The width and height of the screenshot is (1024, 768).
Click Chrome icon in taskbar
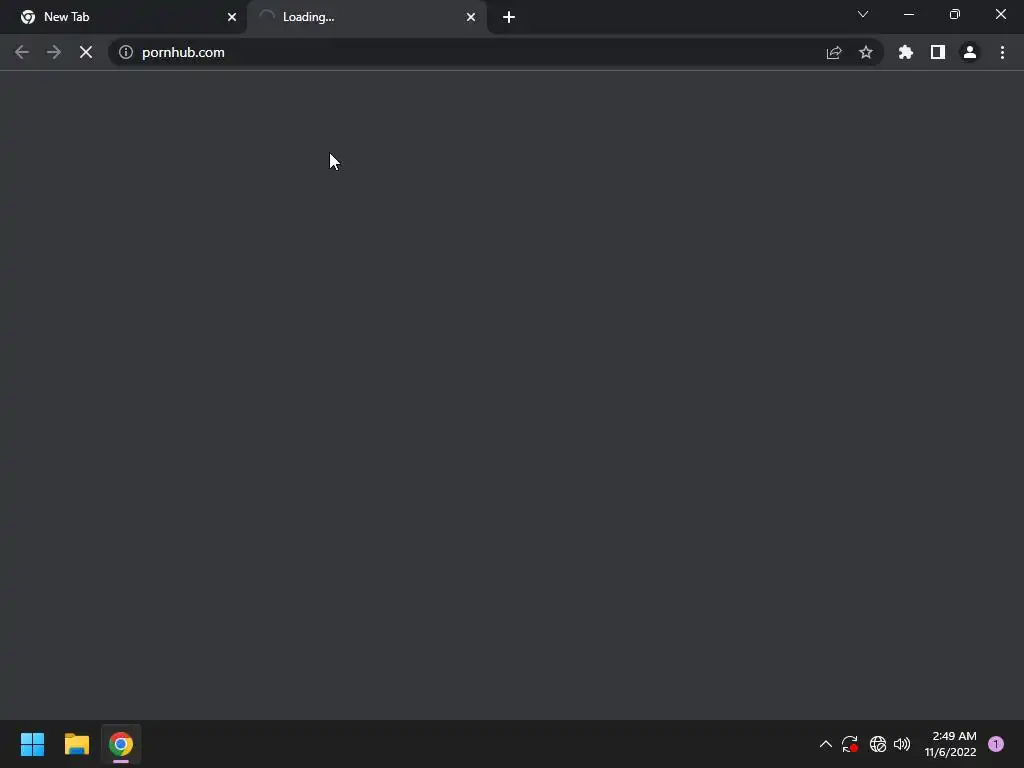121,744
